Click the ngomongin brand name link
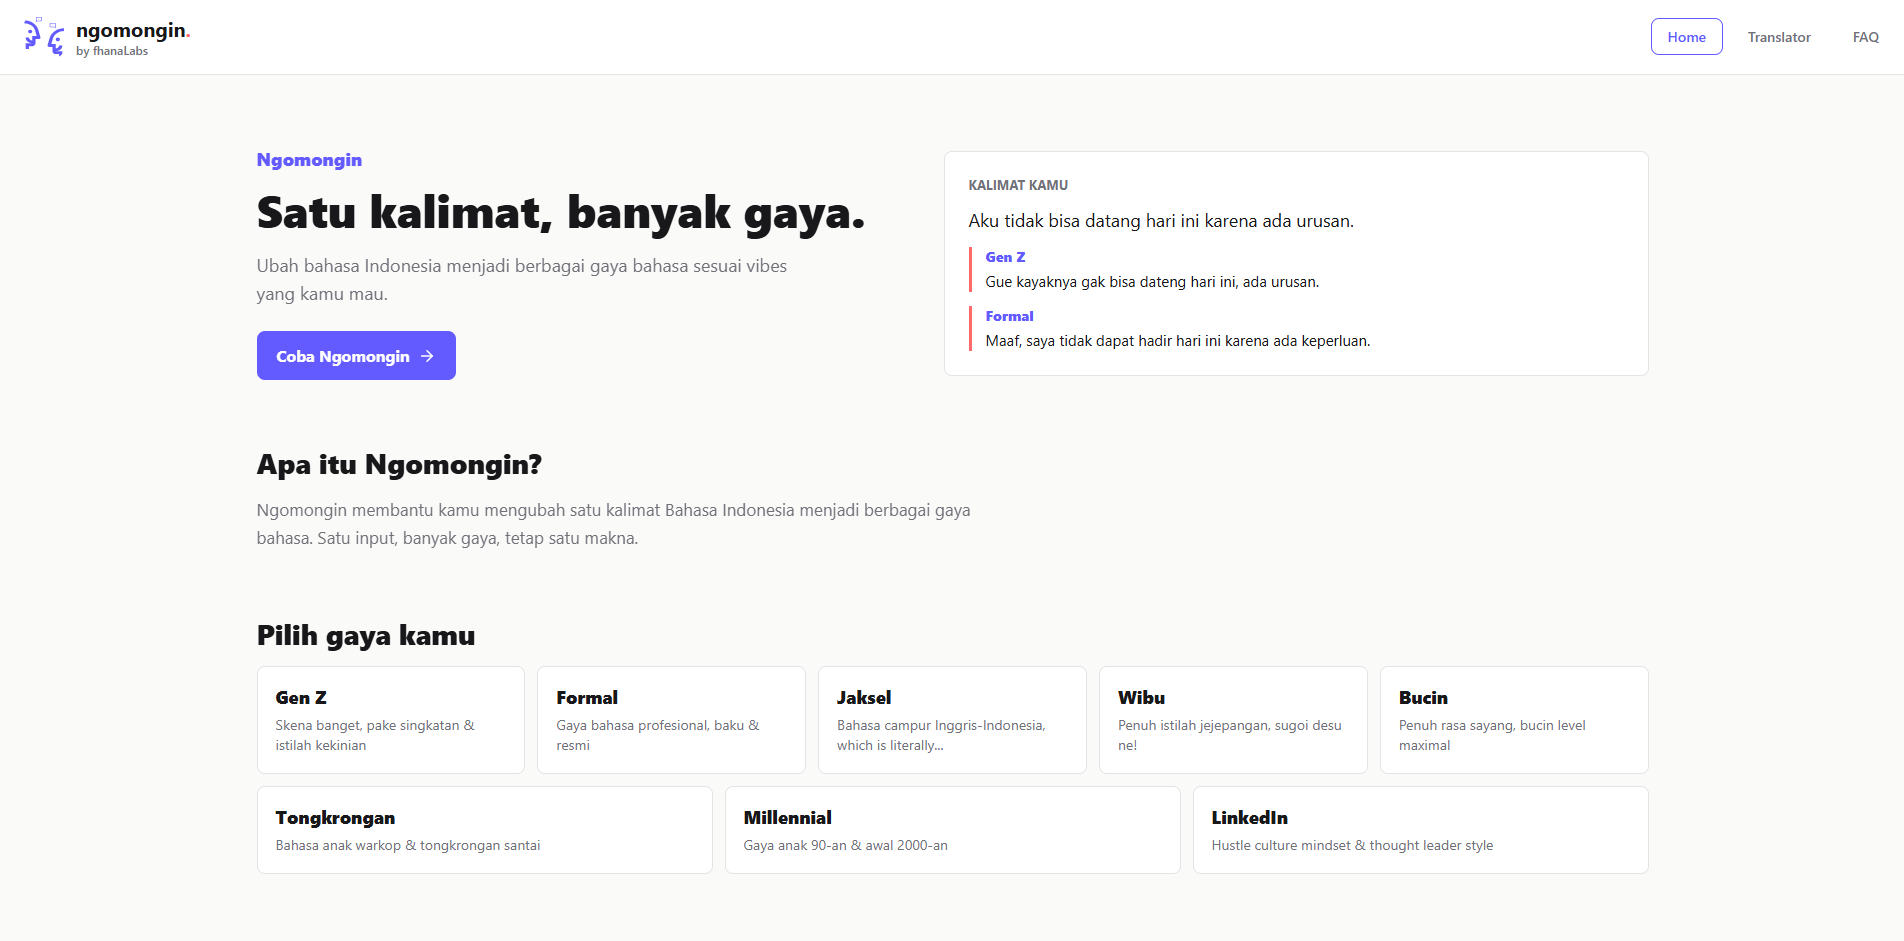The height and width of the screenshot is (941, 1904). point(133,30)
